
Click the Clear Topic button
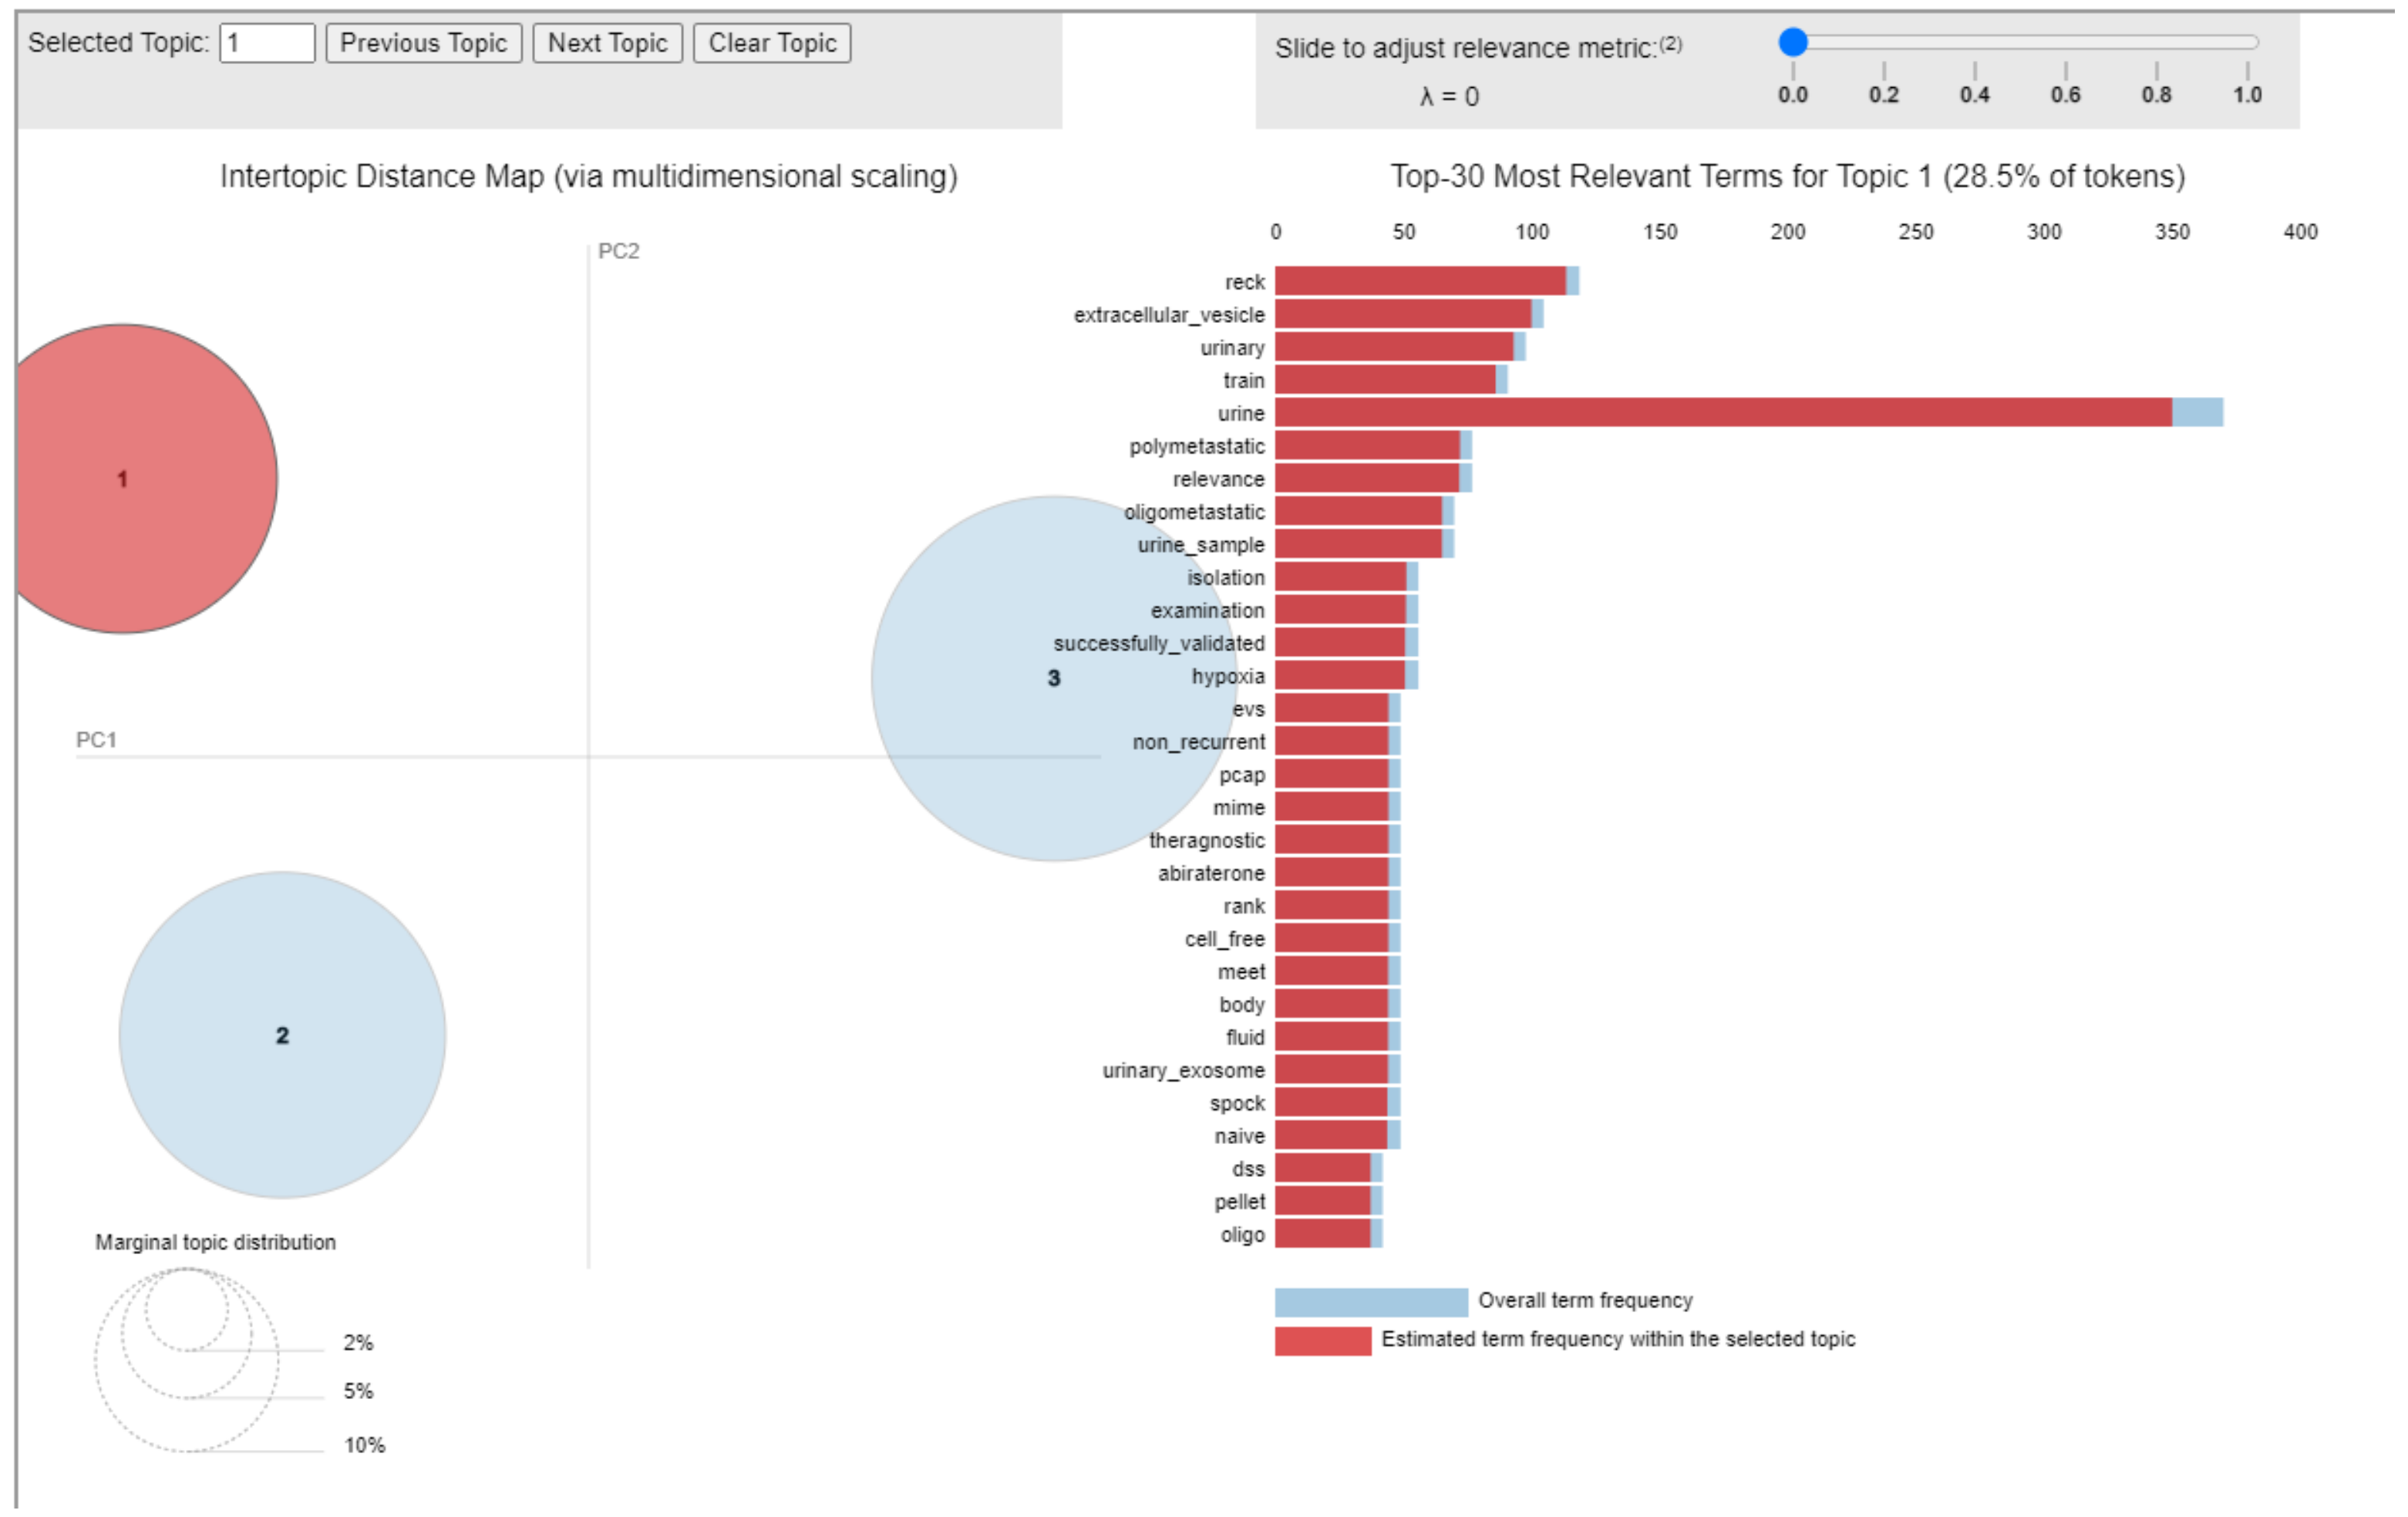pos(771,43)
